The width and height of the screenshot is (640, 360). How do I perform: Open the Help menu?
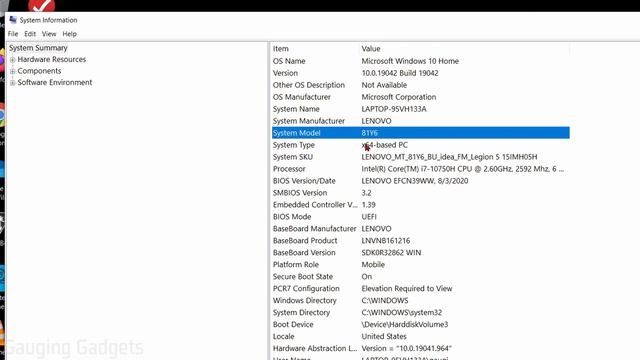pyautogui.click(x=69, y=34)
